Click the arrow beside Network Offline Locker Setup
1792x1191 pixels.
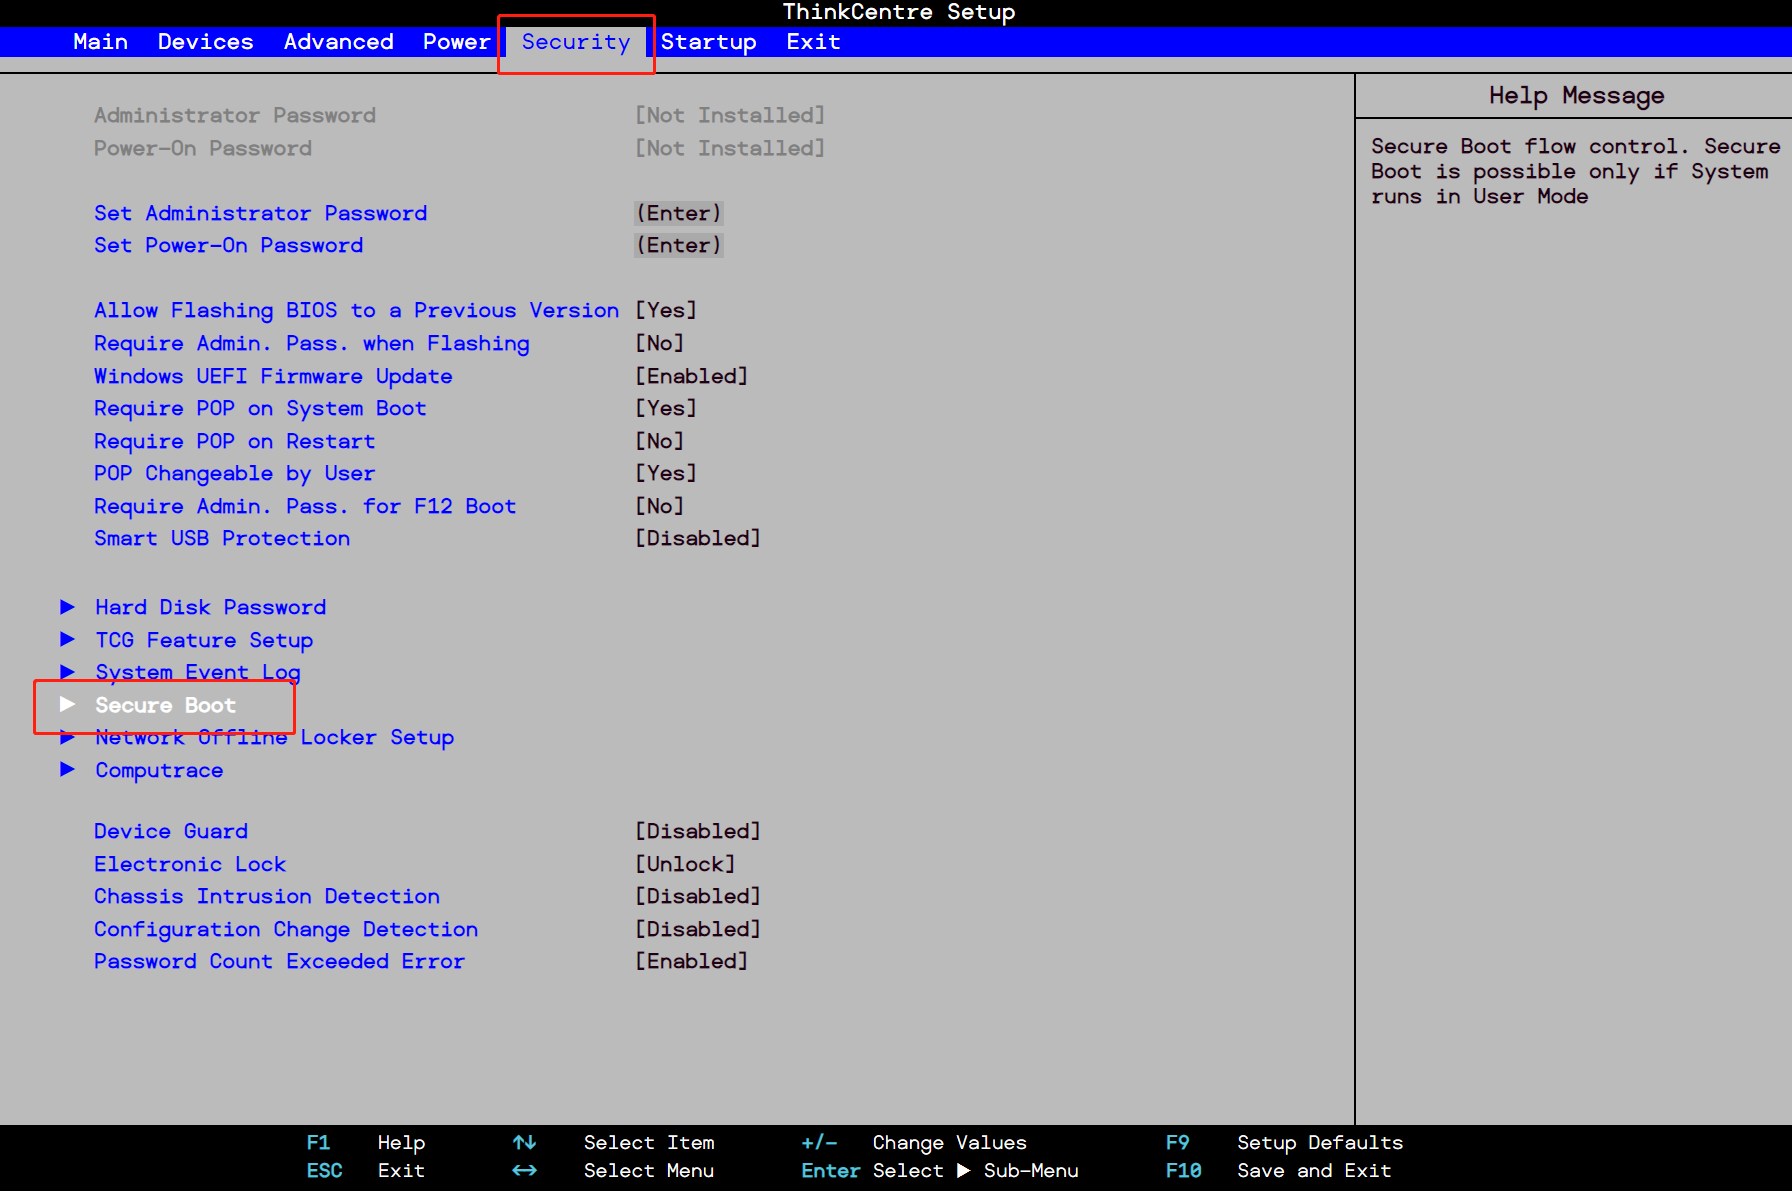tap(68, 738)
